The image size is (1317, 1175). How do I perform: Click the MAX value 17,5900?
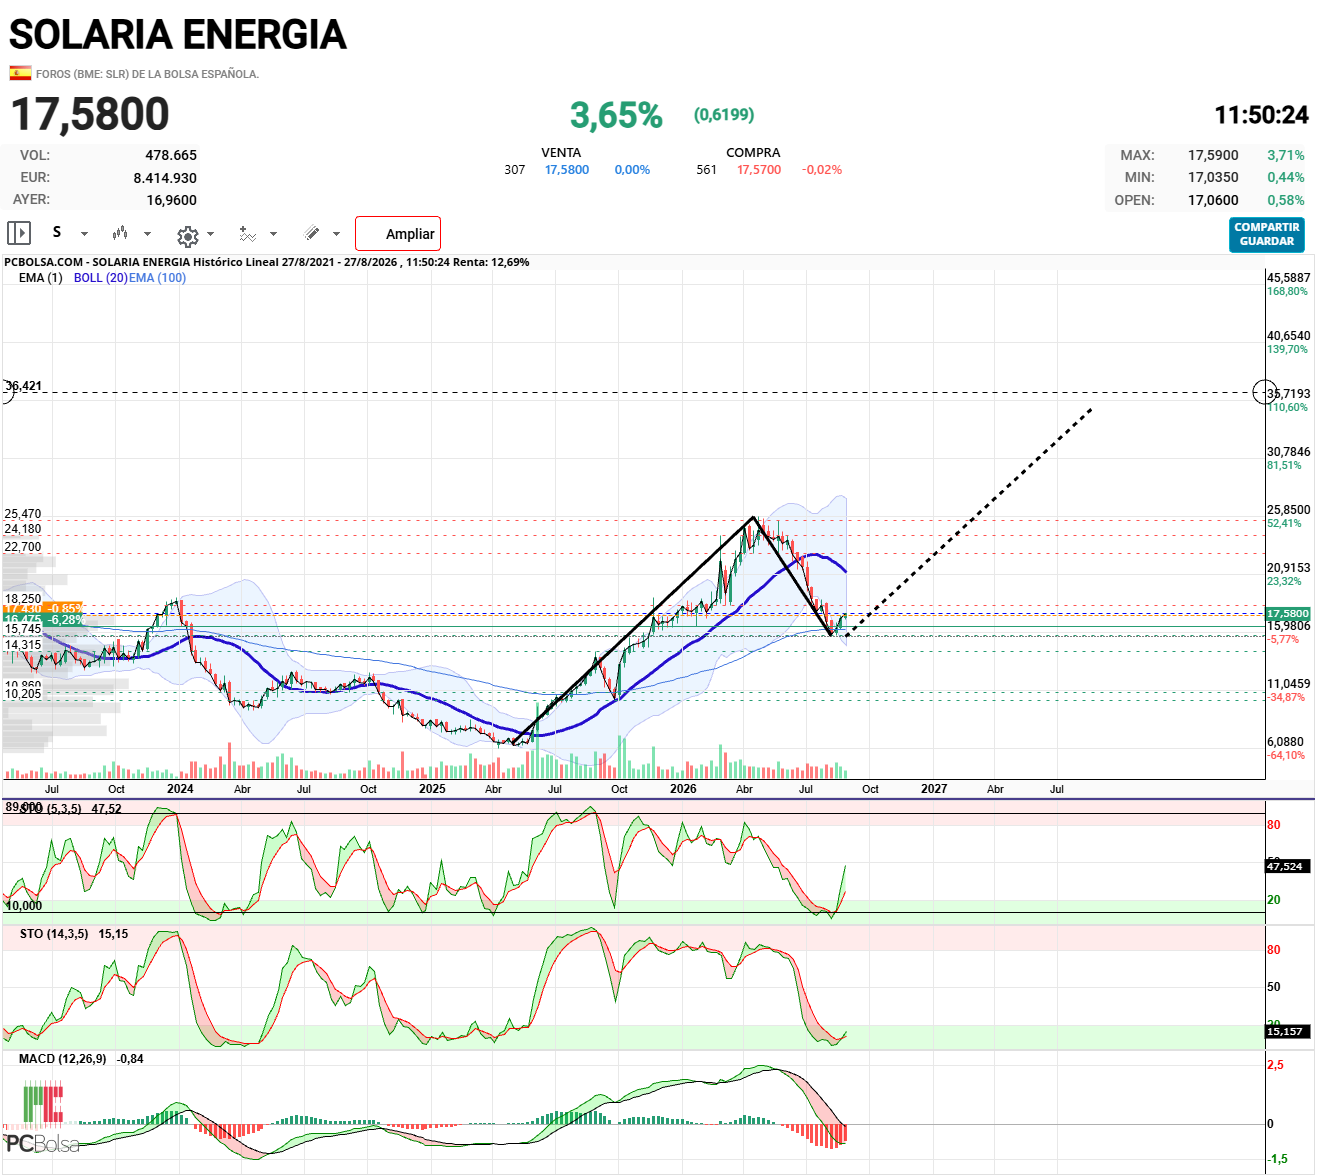click(1213, 155)
